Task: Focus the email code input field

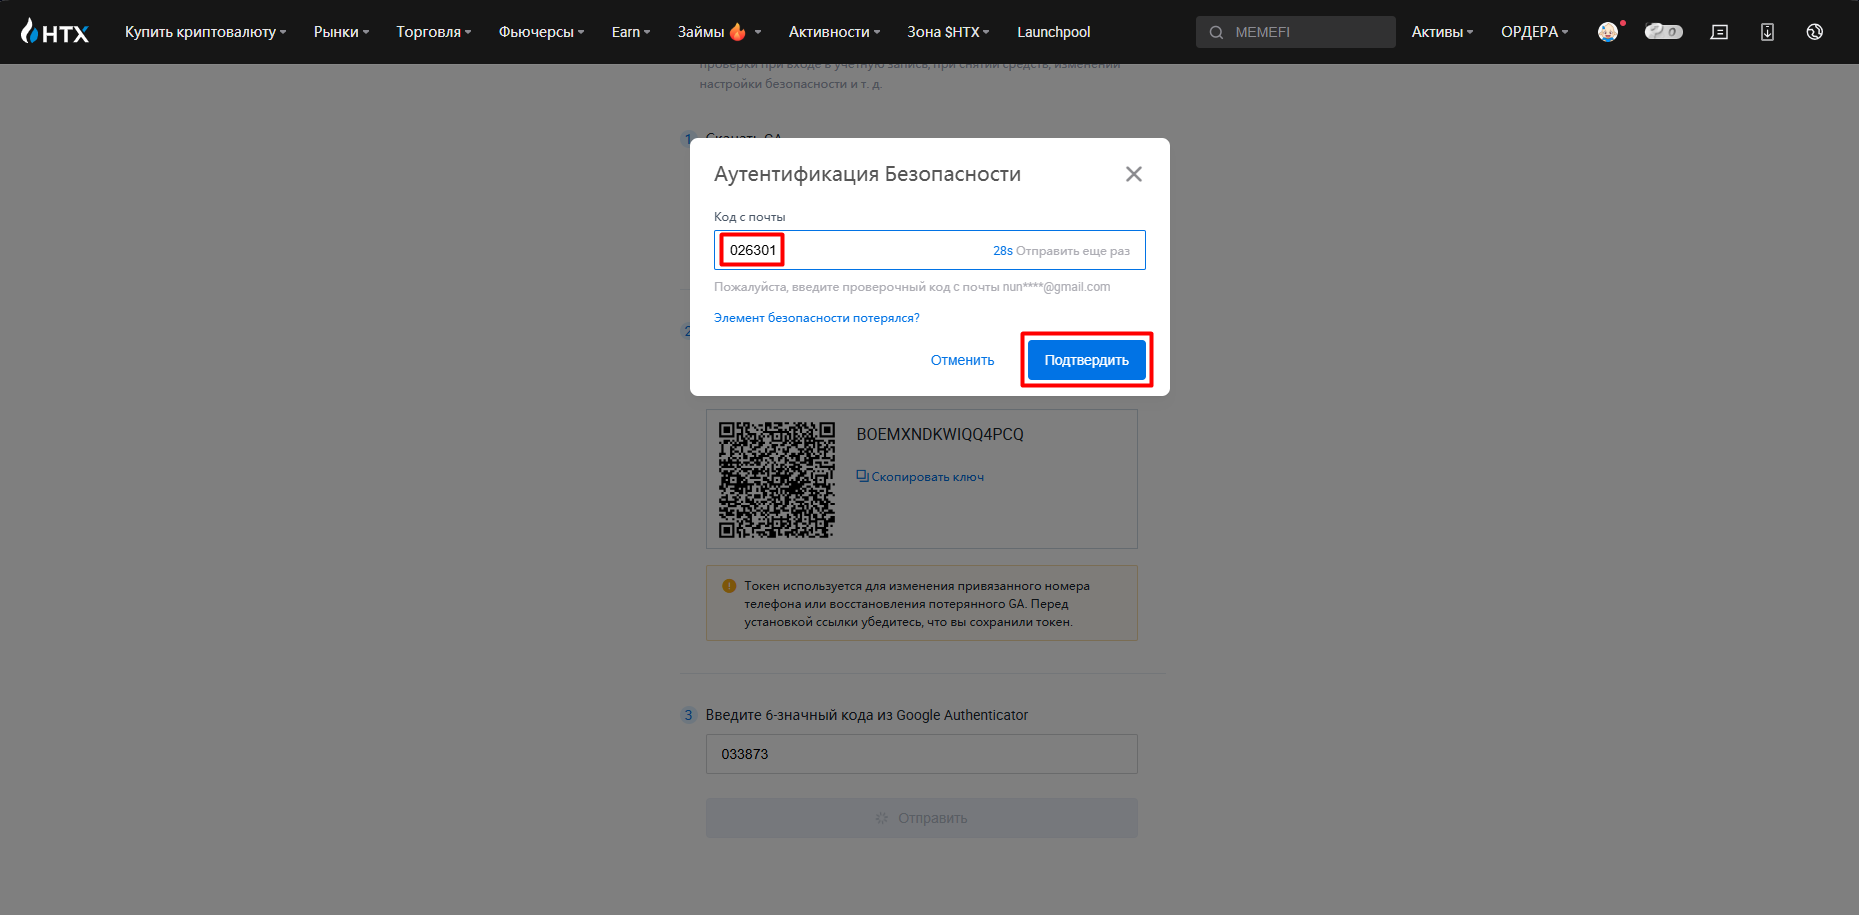Action: (x=880, y=250)
